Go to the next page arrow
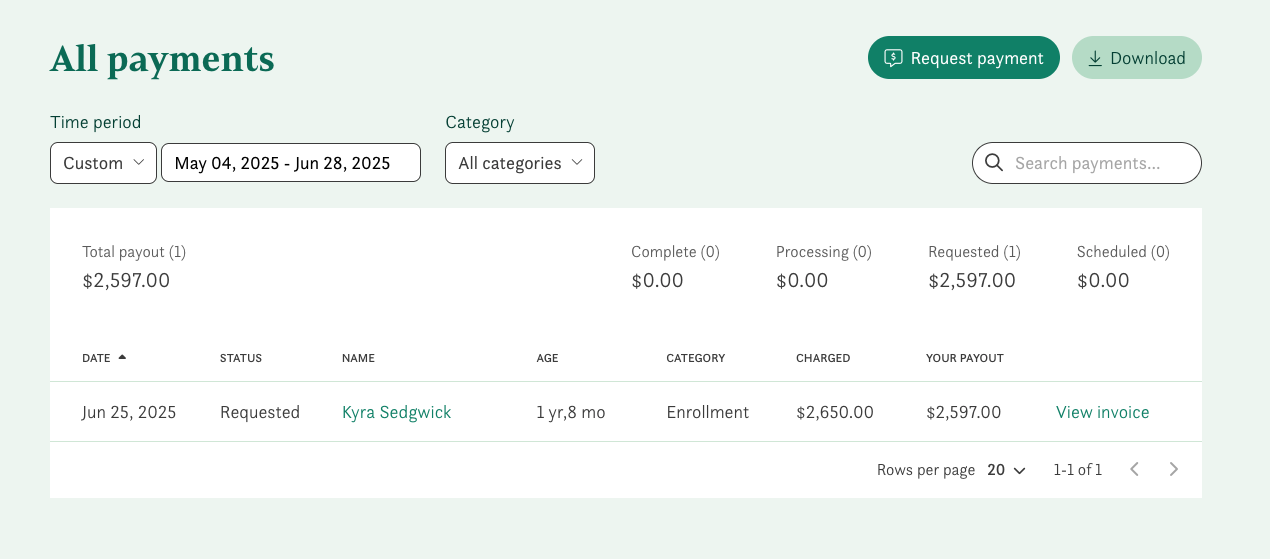This screenshot has height=559, width=1270. click(x=1174, y=469)
